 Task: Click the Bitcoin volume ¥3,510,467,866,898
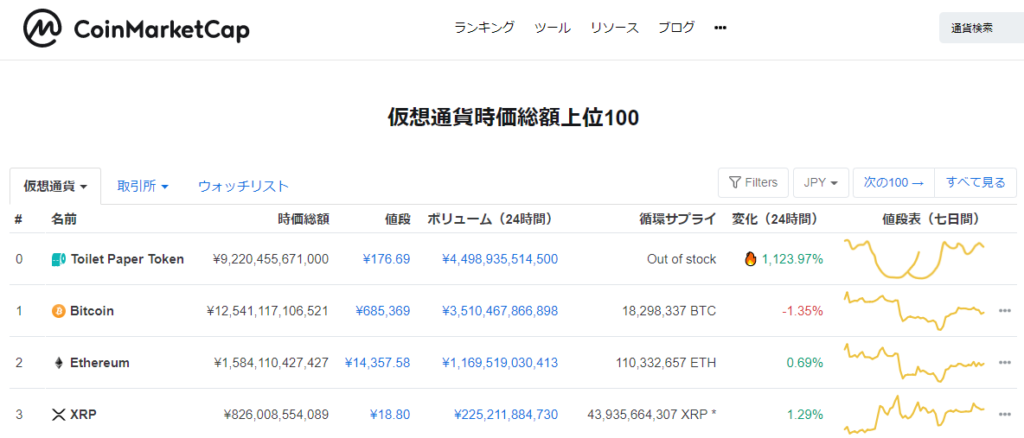(x=500, y=311)
